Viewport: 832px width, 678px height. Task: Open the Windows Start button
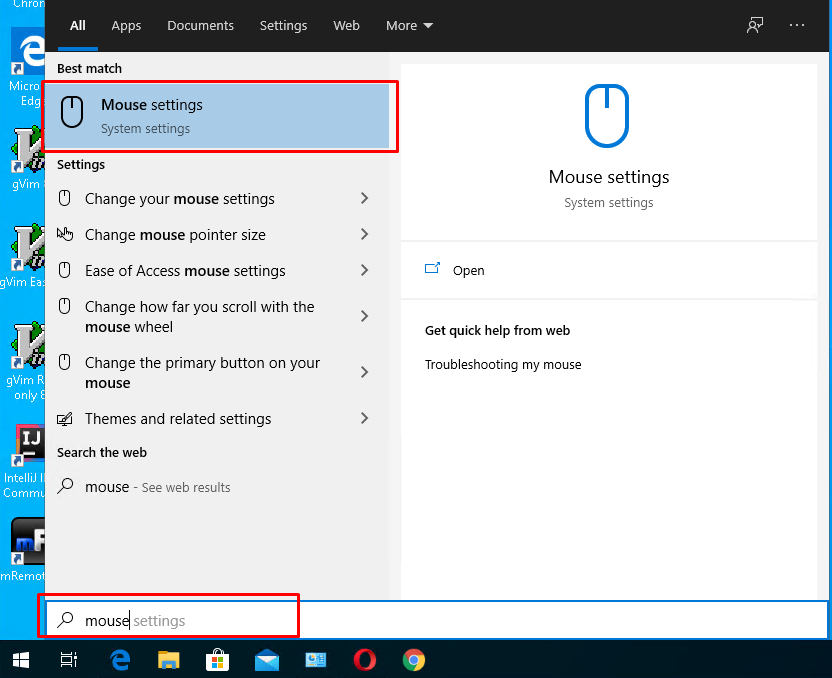pyautogui.click(x=21, y=660)
